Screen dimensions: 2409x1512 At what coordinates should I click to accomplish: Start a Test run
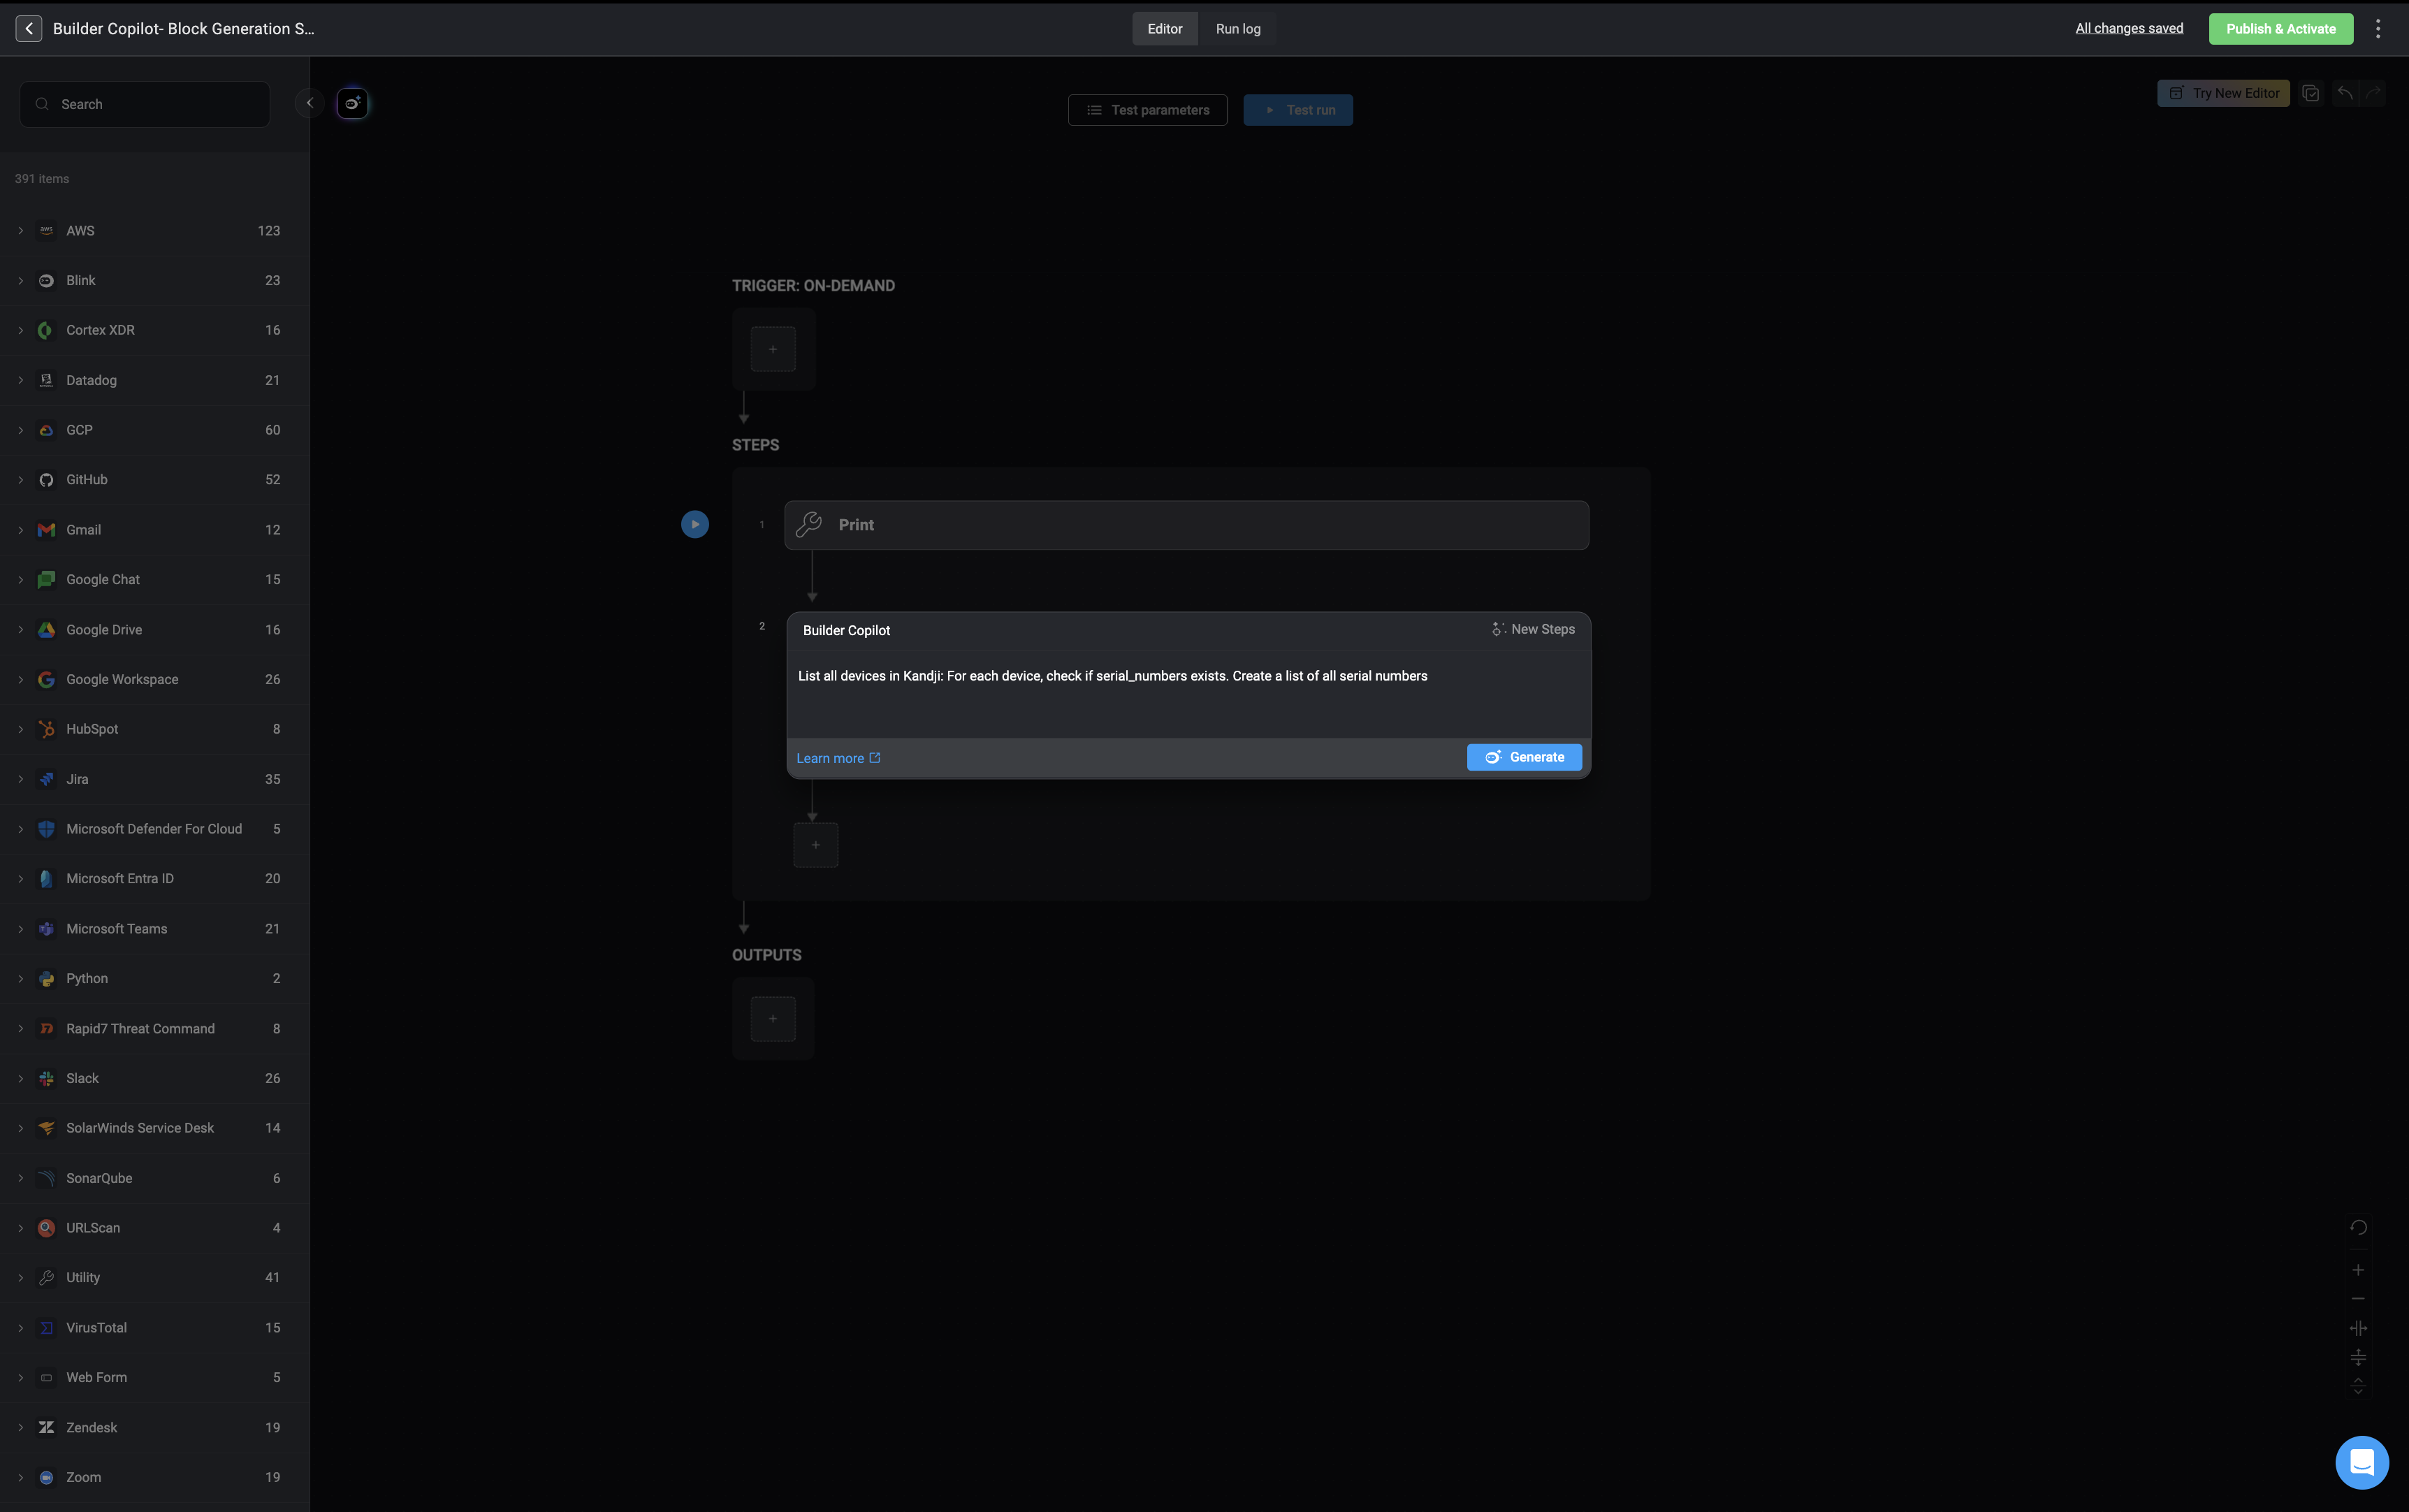[1297, 110]
